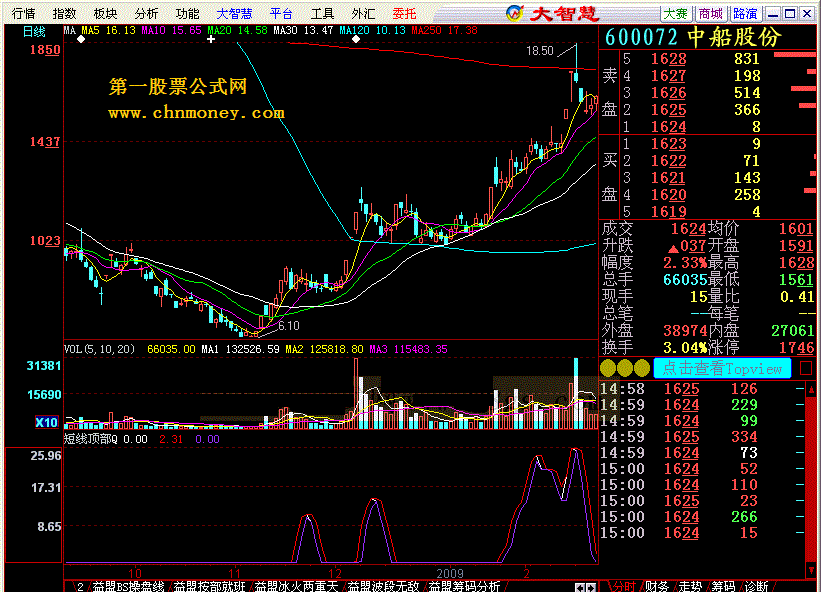821x592 pixels.
Task: Click the 6.10 low price annotation
Action: coord(289,326)
